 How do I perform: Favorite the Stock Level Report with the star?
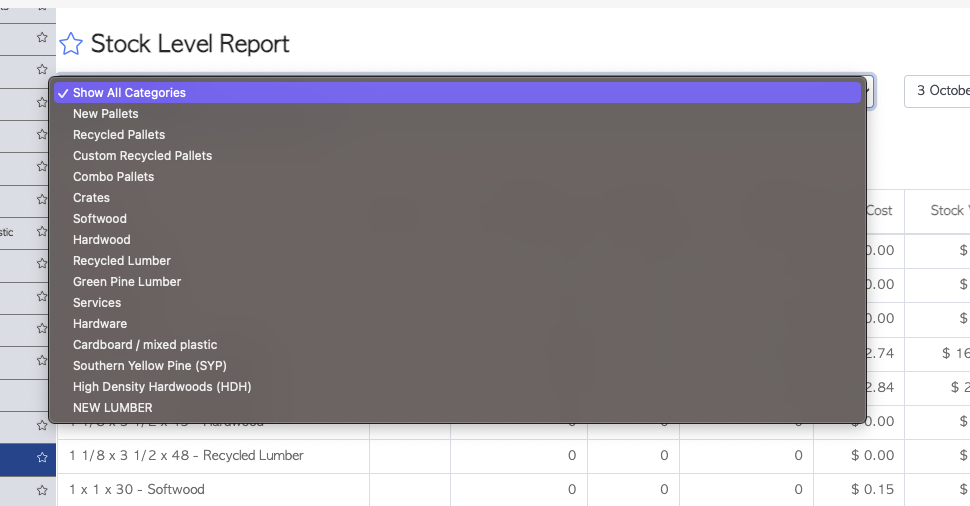(x=71, y=44)
